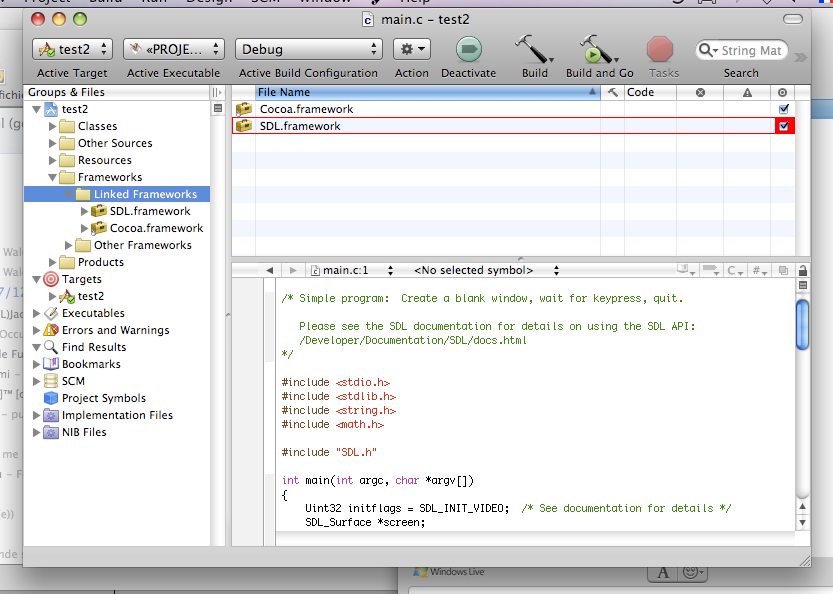Click the breakpoints icon in the editor bar
Image resolution: width=833 pixels, height=594 pixels.
click(x=711, y=270)
